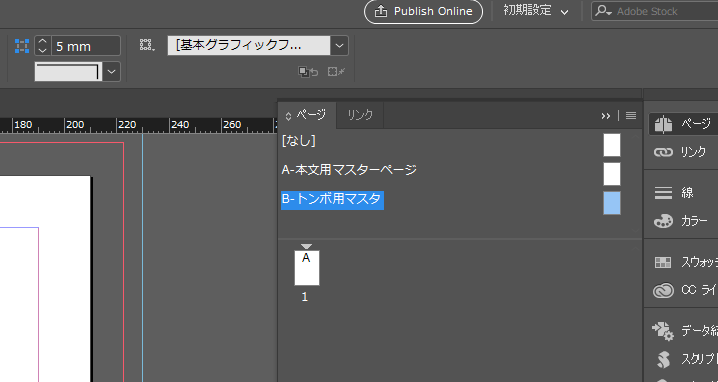Click the 5 mm value field

86,46
